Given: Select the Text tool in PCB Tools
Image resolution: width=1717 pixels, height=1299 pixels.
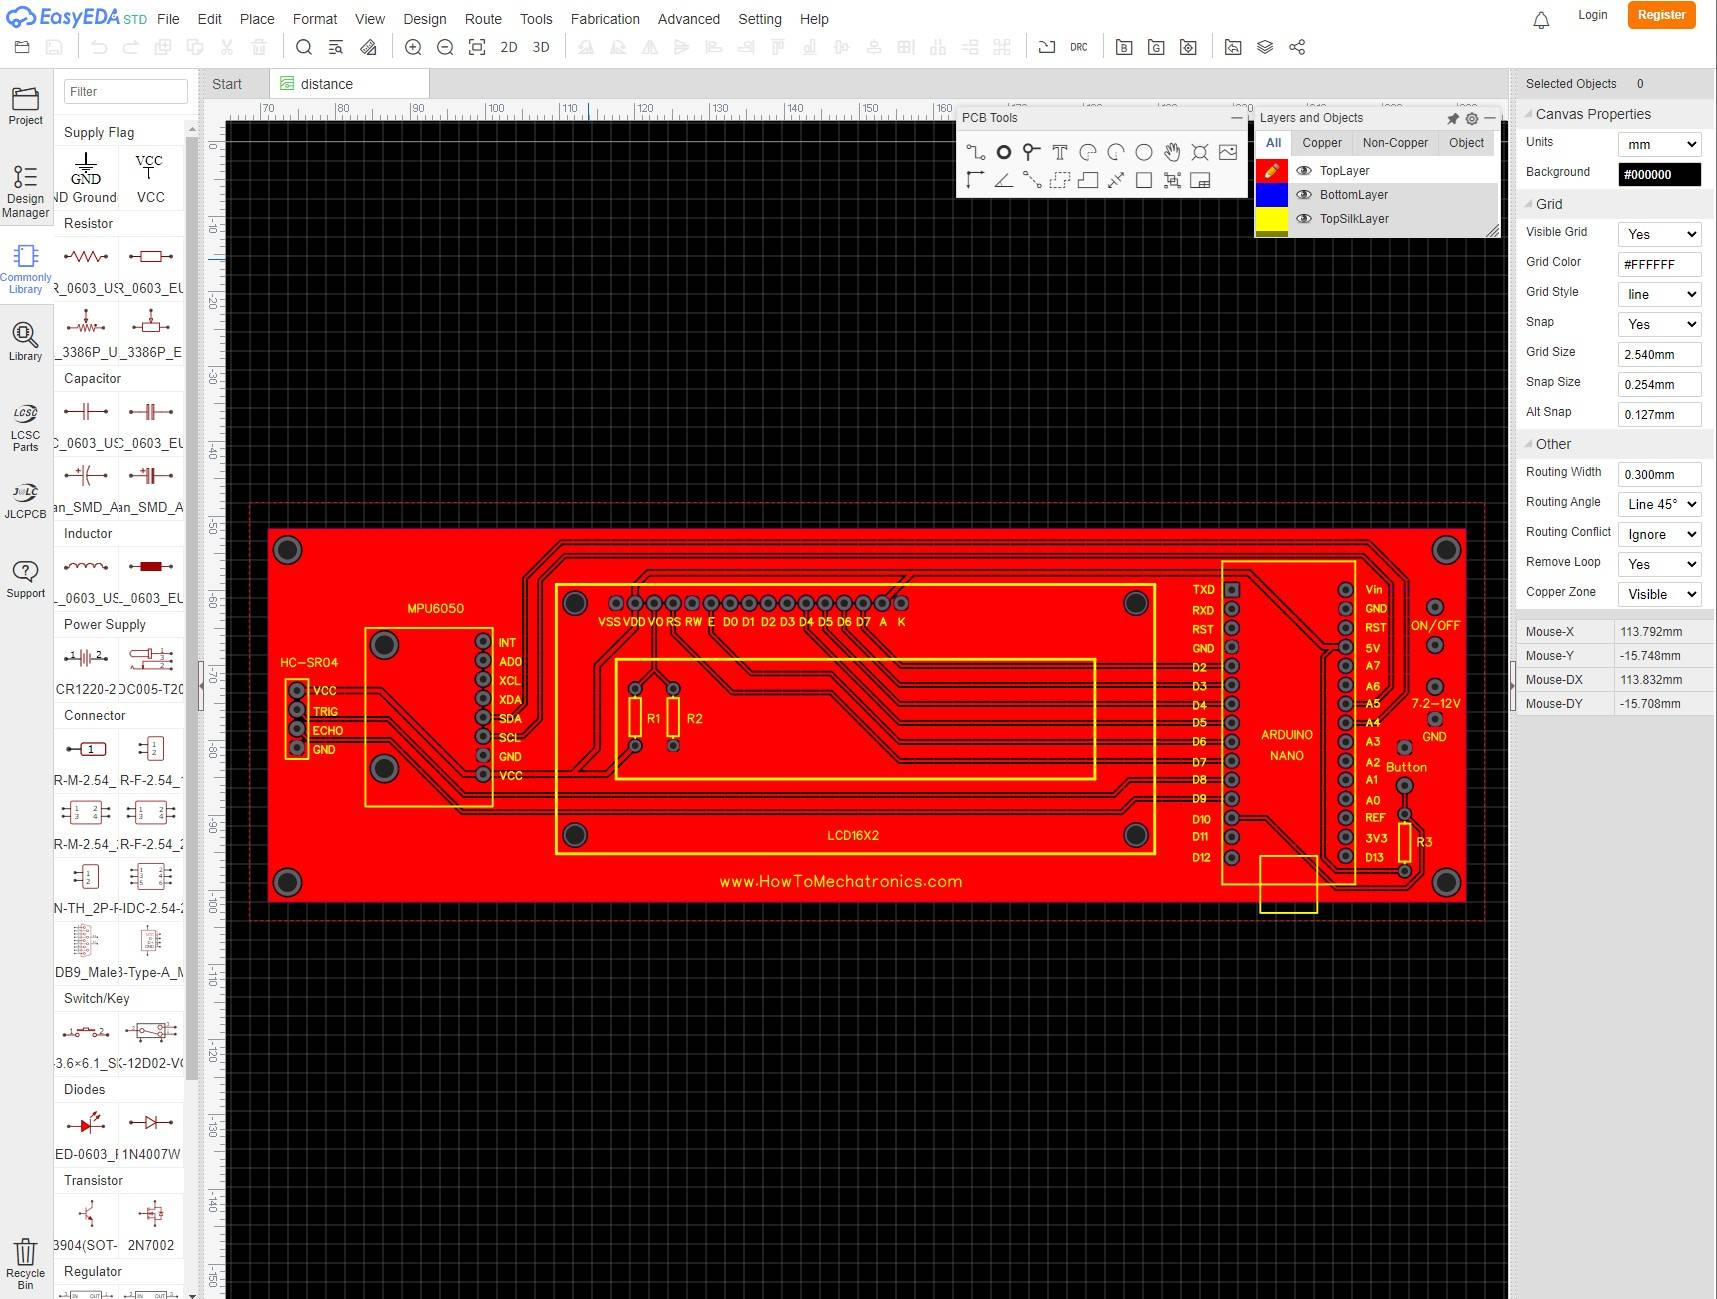Looking at the screenshot, I should pos(1059,152).
